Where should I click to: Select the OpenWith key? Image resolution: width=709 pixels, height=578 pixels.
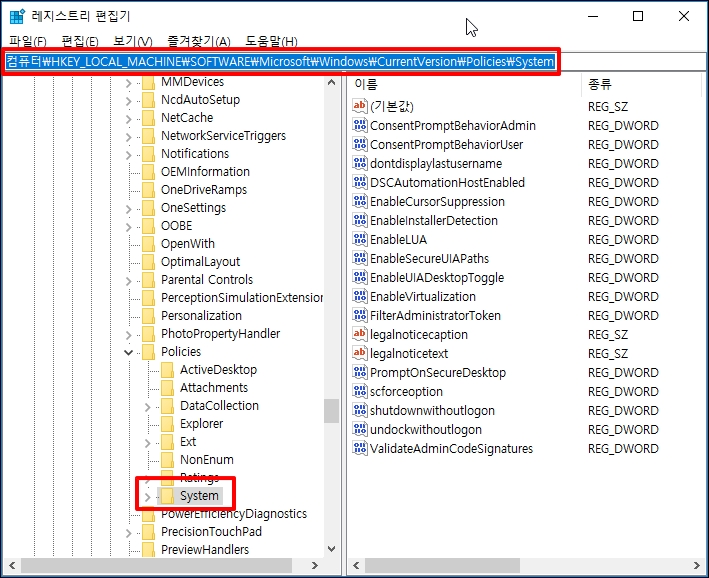point(188,244)
